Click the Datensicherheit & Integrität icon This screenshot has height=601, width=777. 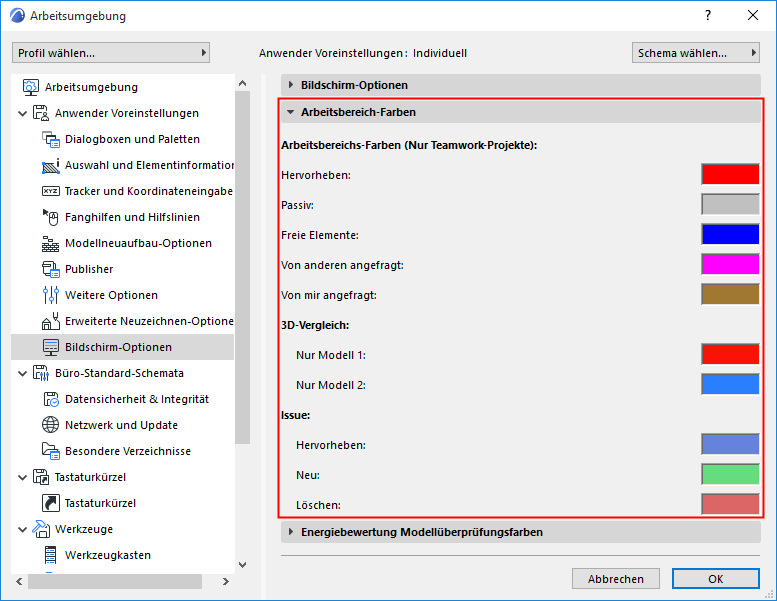51,399
